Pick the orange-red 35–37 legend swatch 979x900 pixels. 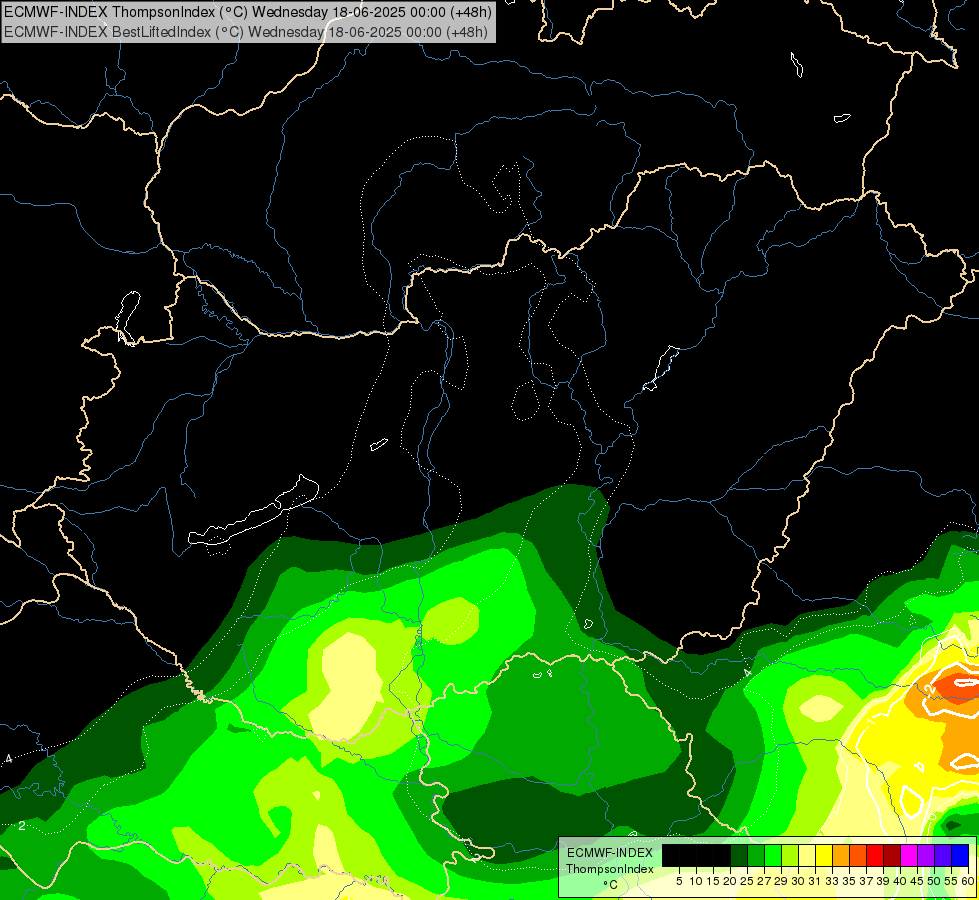click(x=858, y=855)
